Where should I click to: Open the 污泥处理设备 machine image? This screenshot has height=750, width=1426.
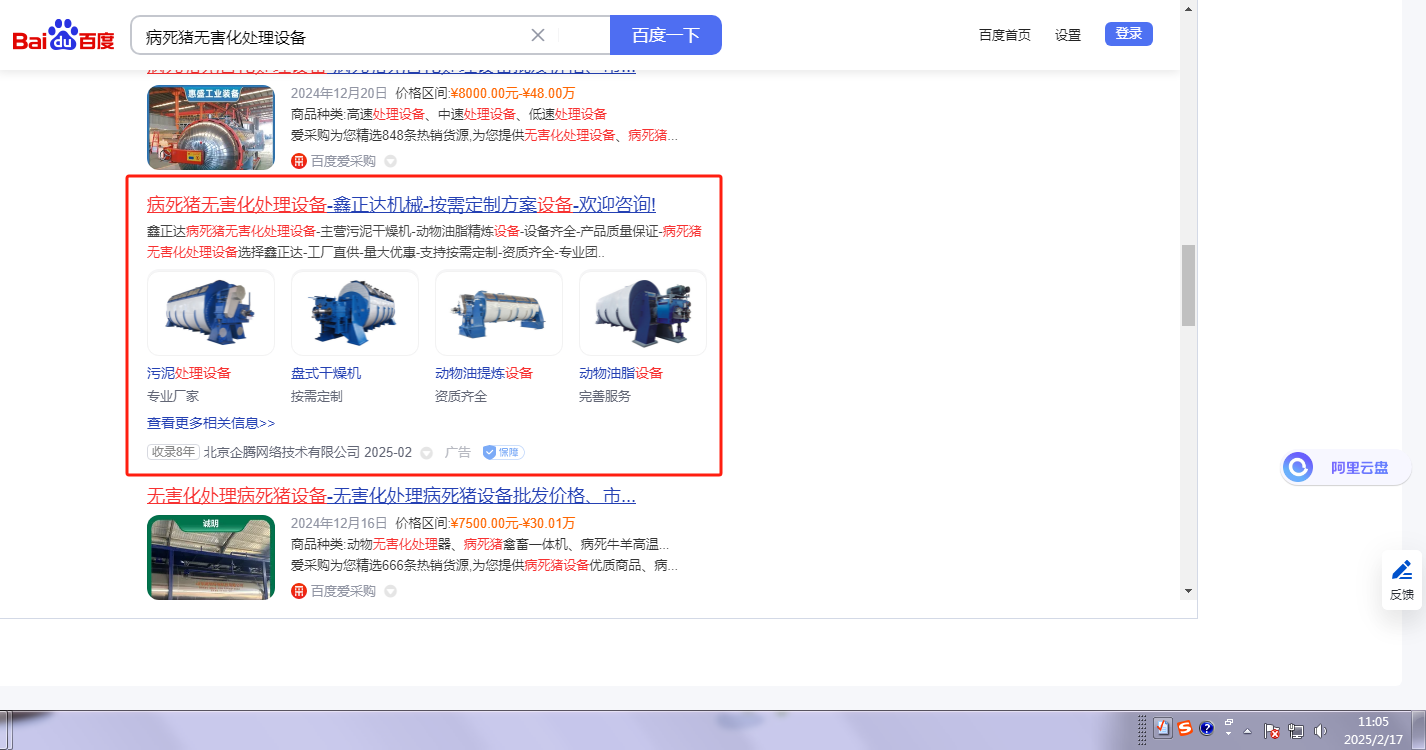coord(211,313)
